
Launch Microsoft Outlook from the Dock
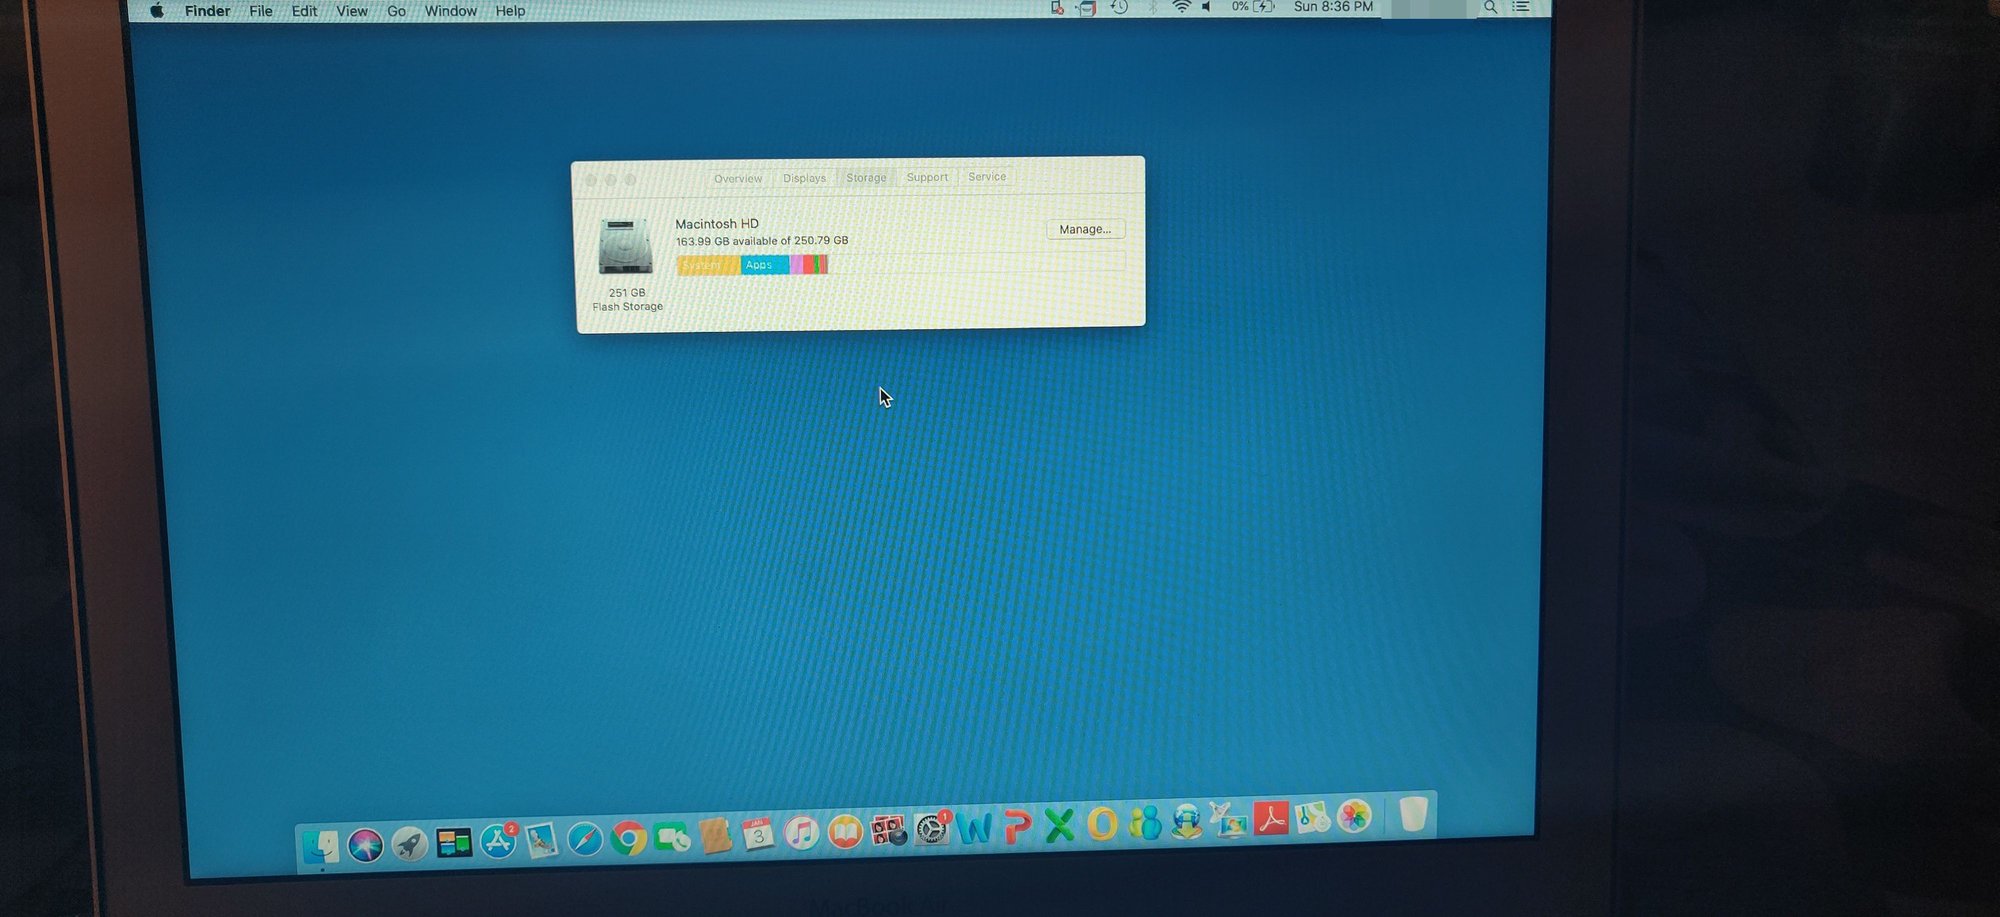tap(1102, 824)
